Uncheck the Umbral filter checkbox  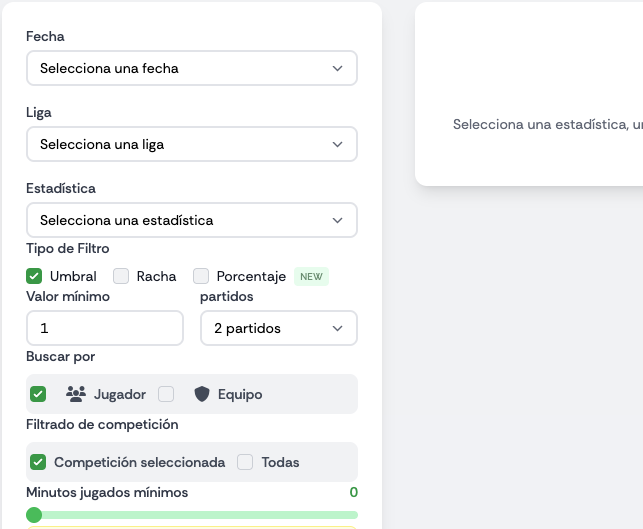[34, 276]
